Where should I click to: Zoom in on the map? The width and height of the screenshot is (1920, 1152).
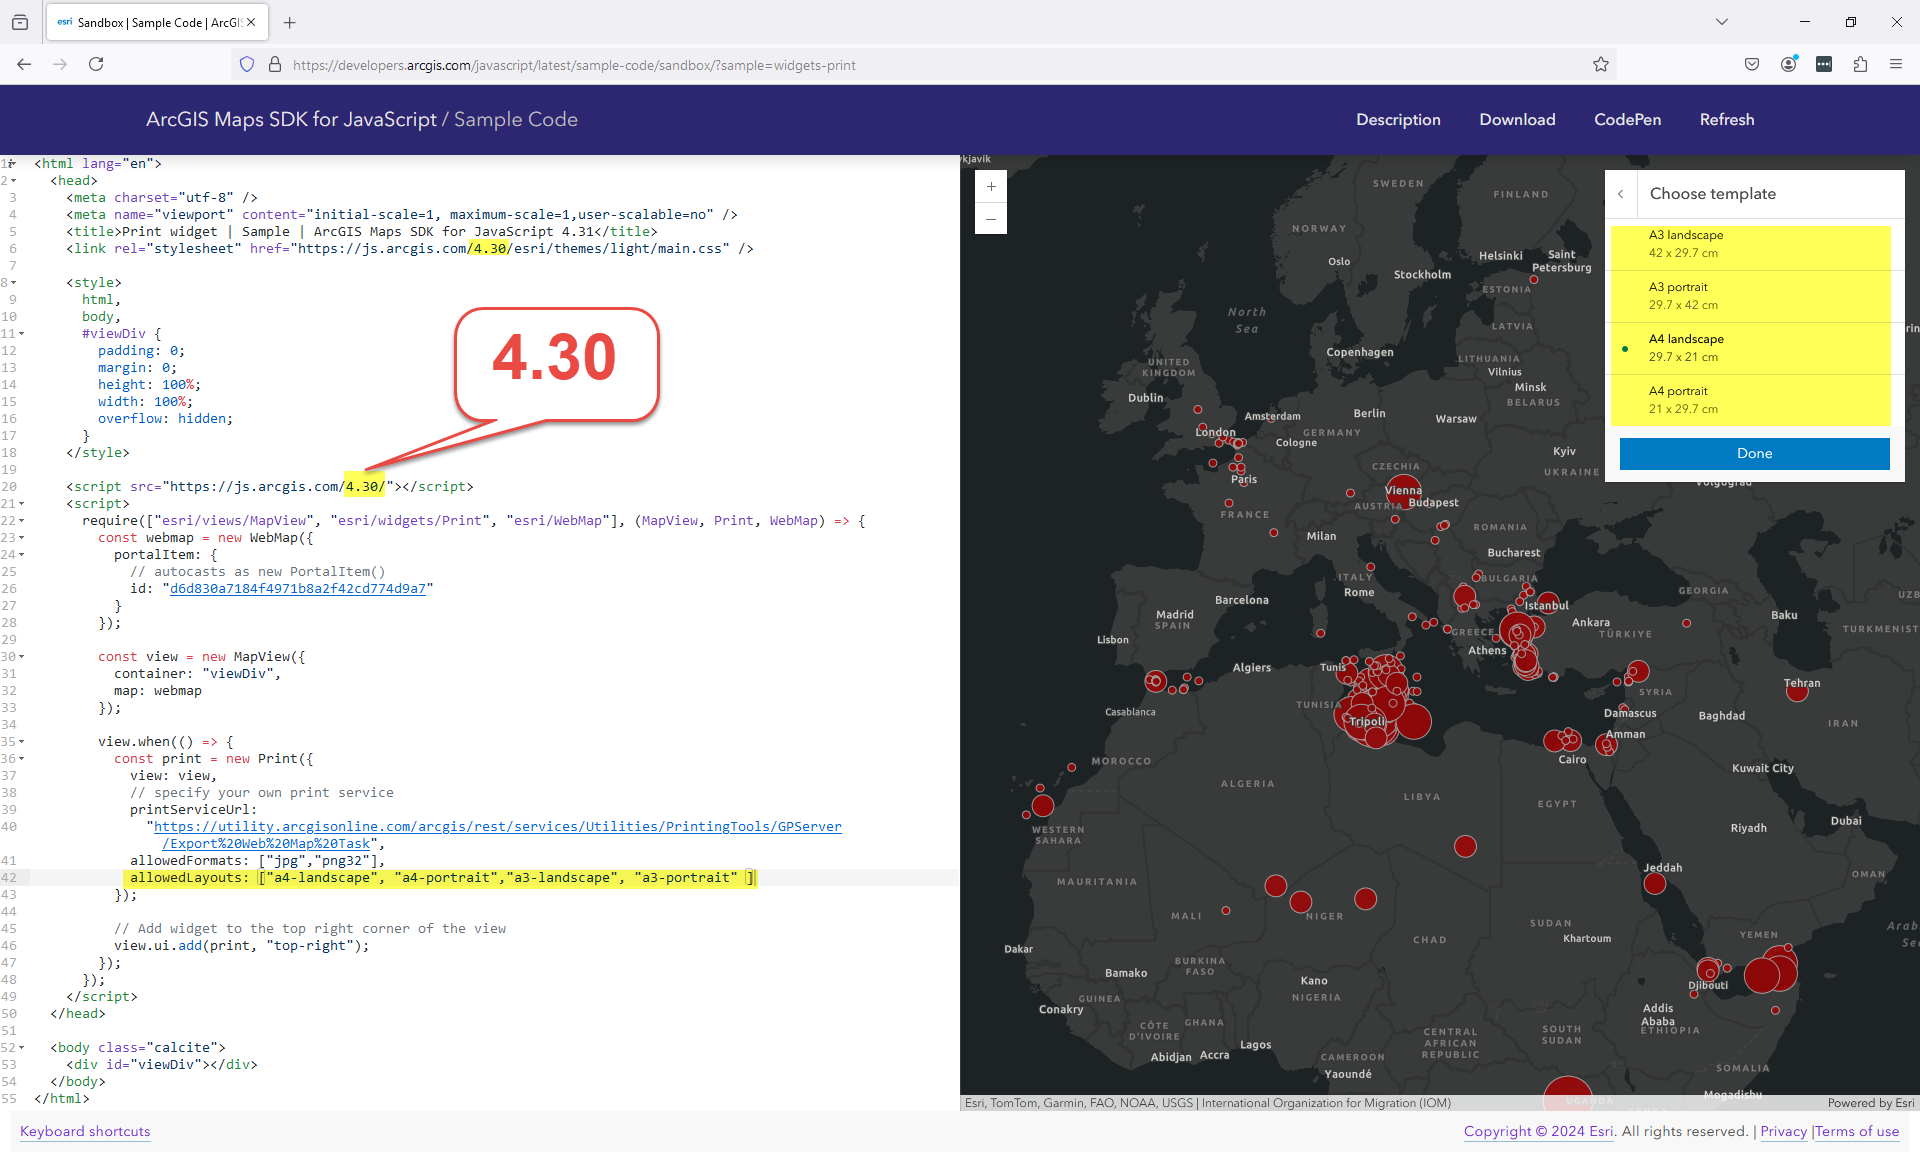(x=991, y=186)
